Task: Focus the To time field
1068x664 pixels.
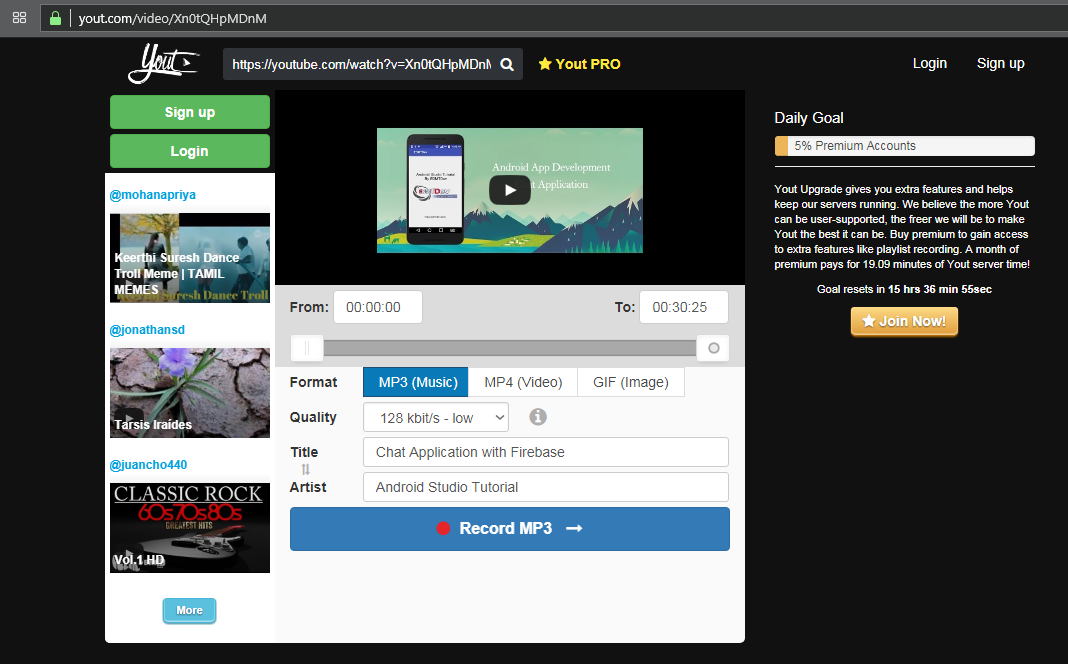Action: click(684, 307)
